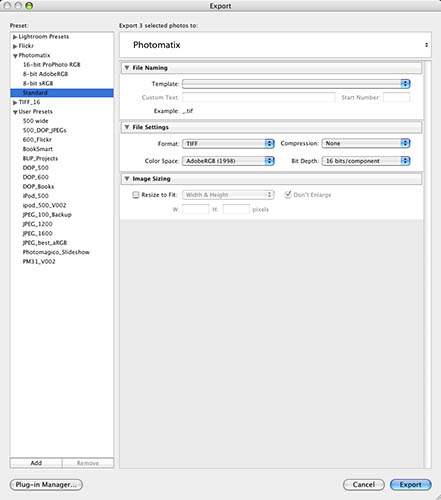Click the settings panel vertical scrollbar
Image resolution: width=441 pixels, height=500 pixels.
428,264
